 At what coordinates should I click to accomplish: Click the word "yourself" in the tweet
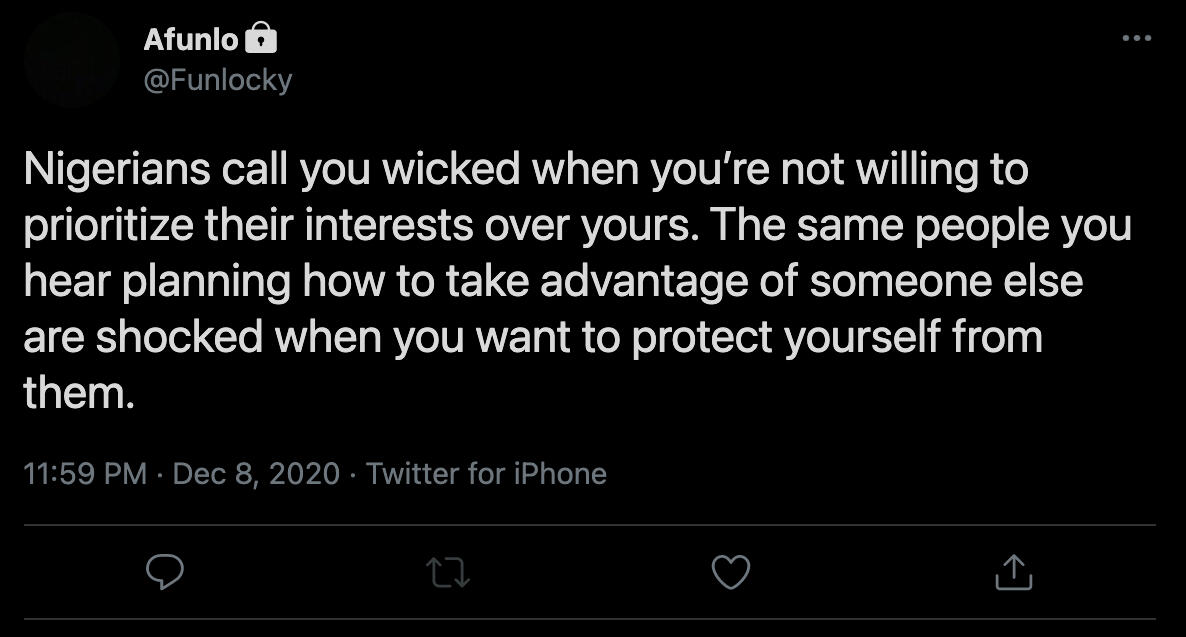click(857, 338)
